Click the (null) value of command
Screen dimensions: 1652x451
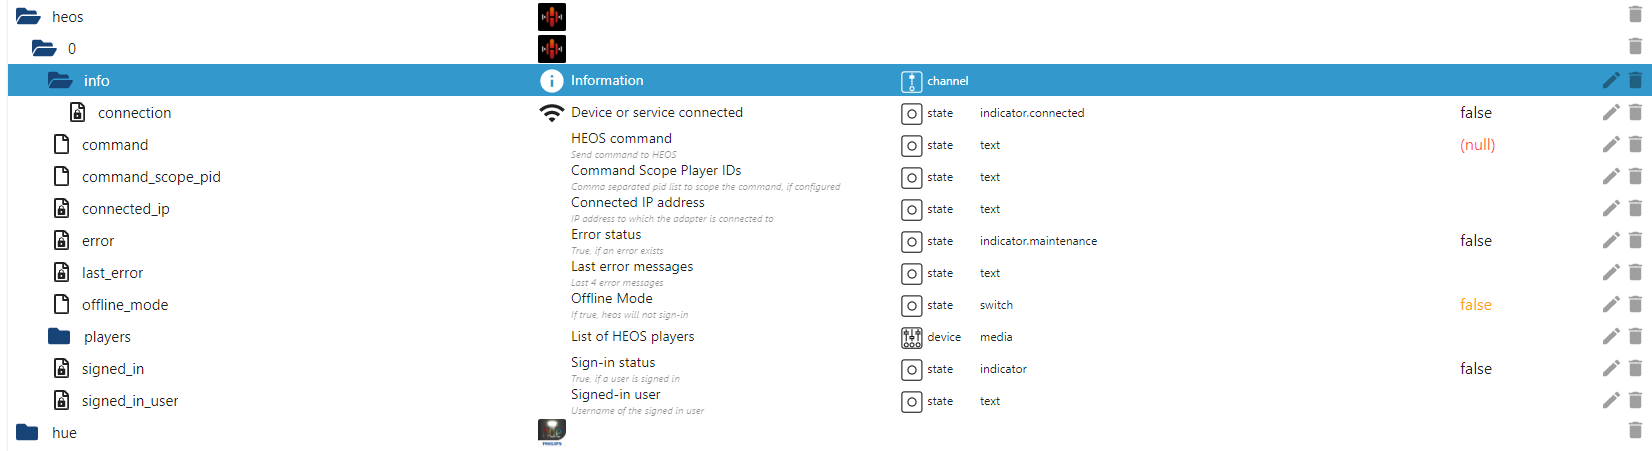tap(1477, 144)
